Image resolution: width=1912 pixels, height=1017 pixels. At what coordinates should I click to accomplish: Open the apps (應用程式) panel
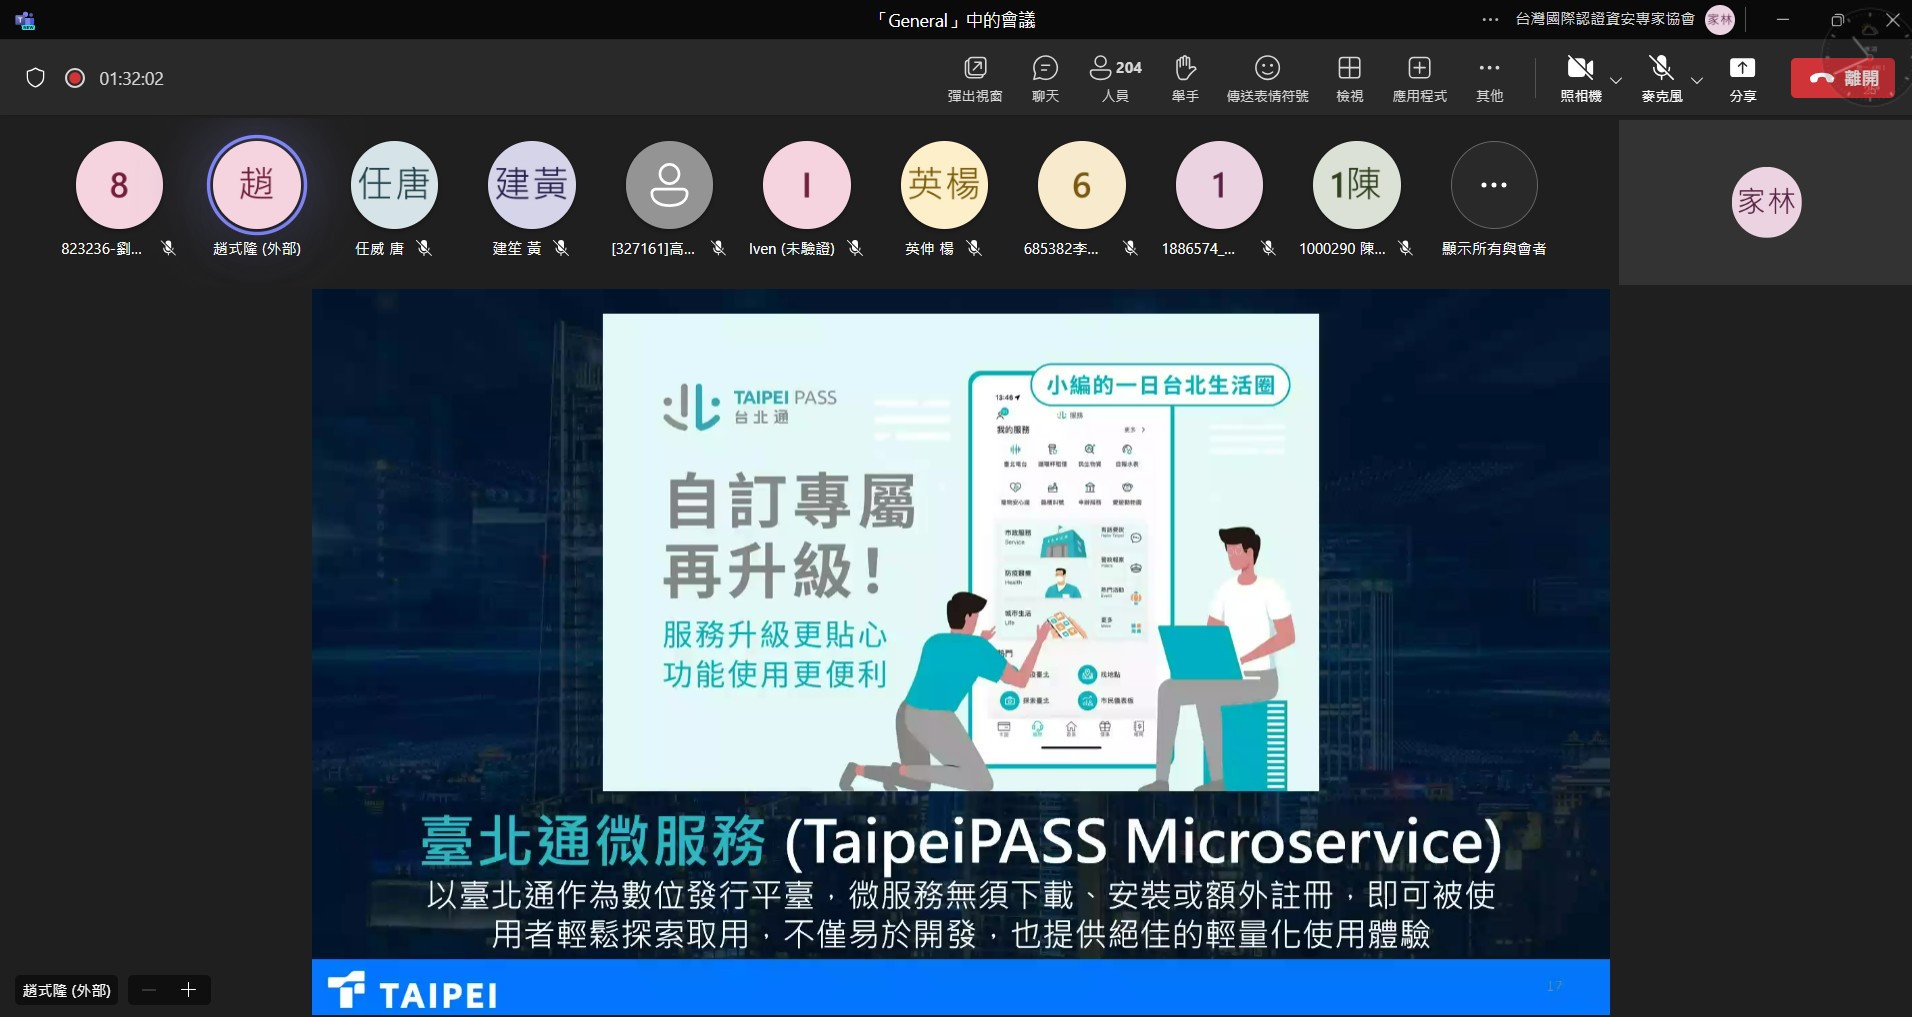pyautogui.click(x=1419, y=78)
